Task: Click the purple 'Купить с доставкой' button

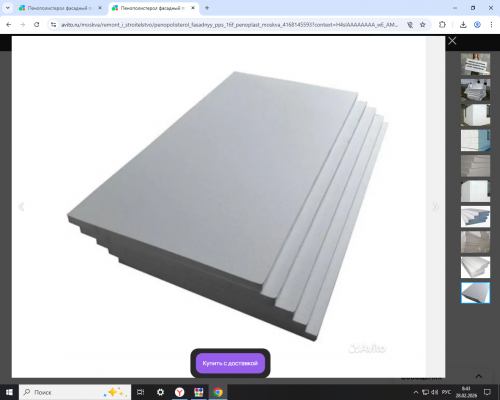Action: (230, 363)
